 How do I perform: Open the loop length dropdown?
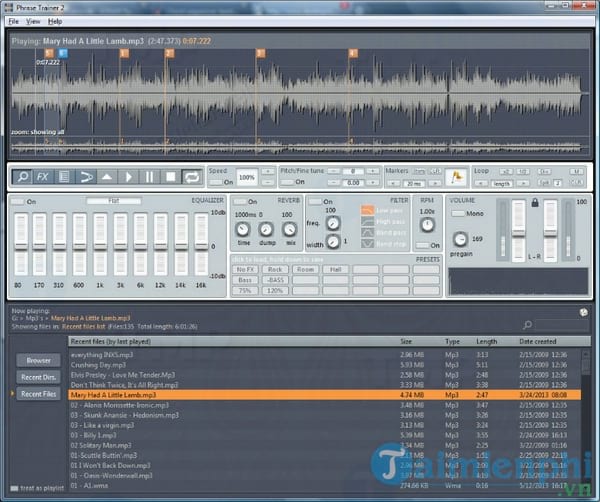pyautogui.click(x=501, y=183)
